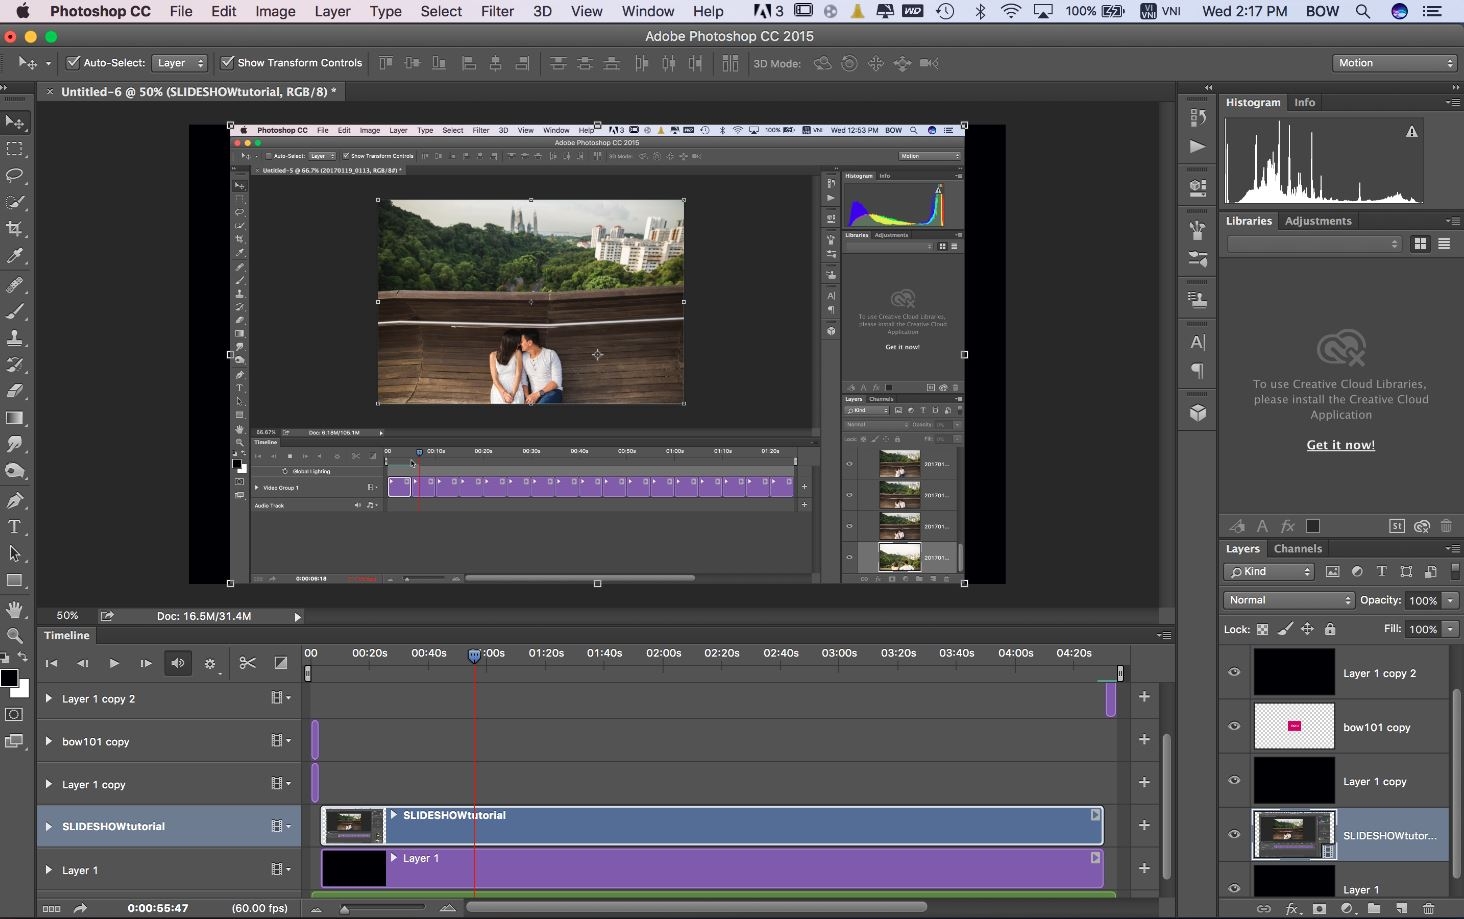Split clip at playhead with scissors icon

tap(248, 663)
